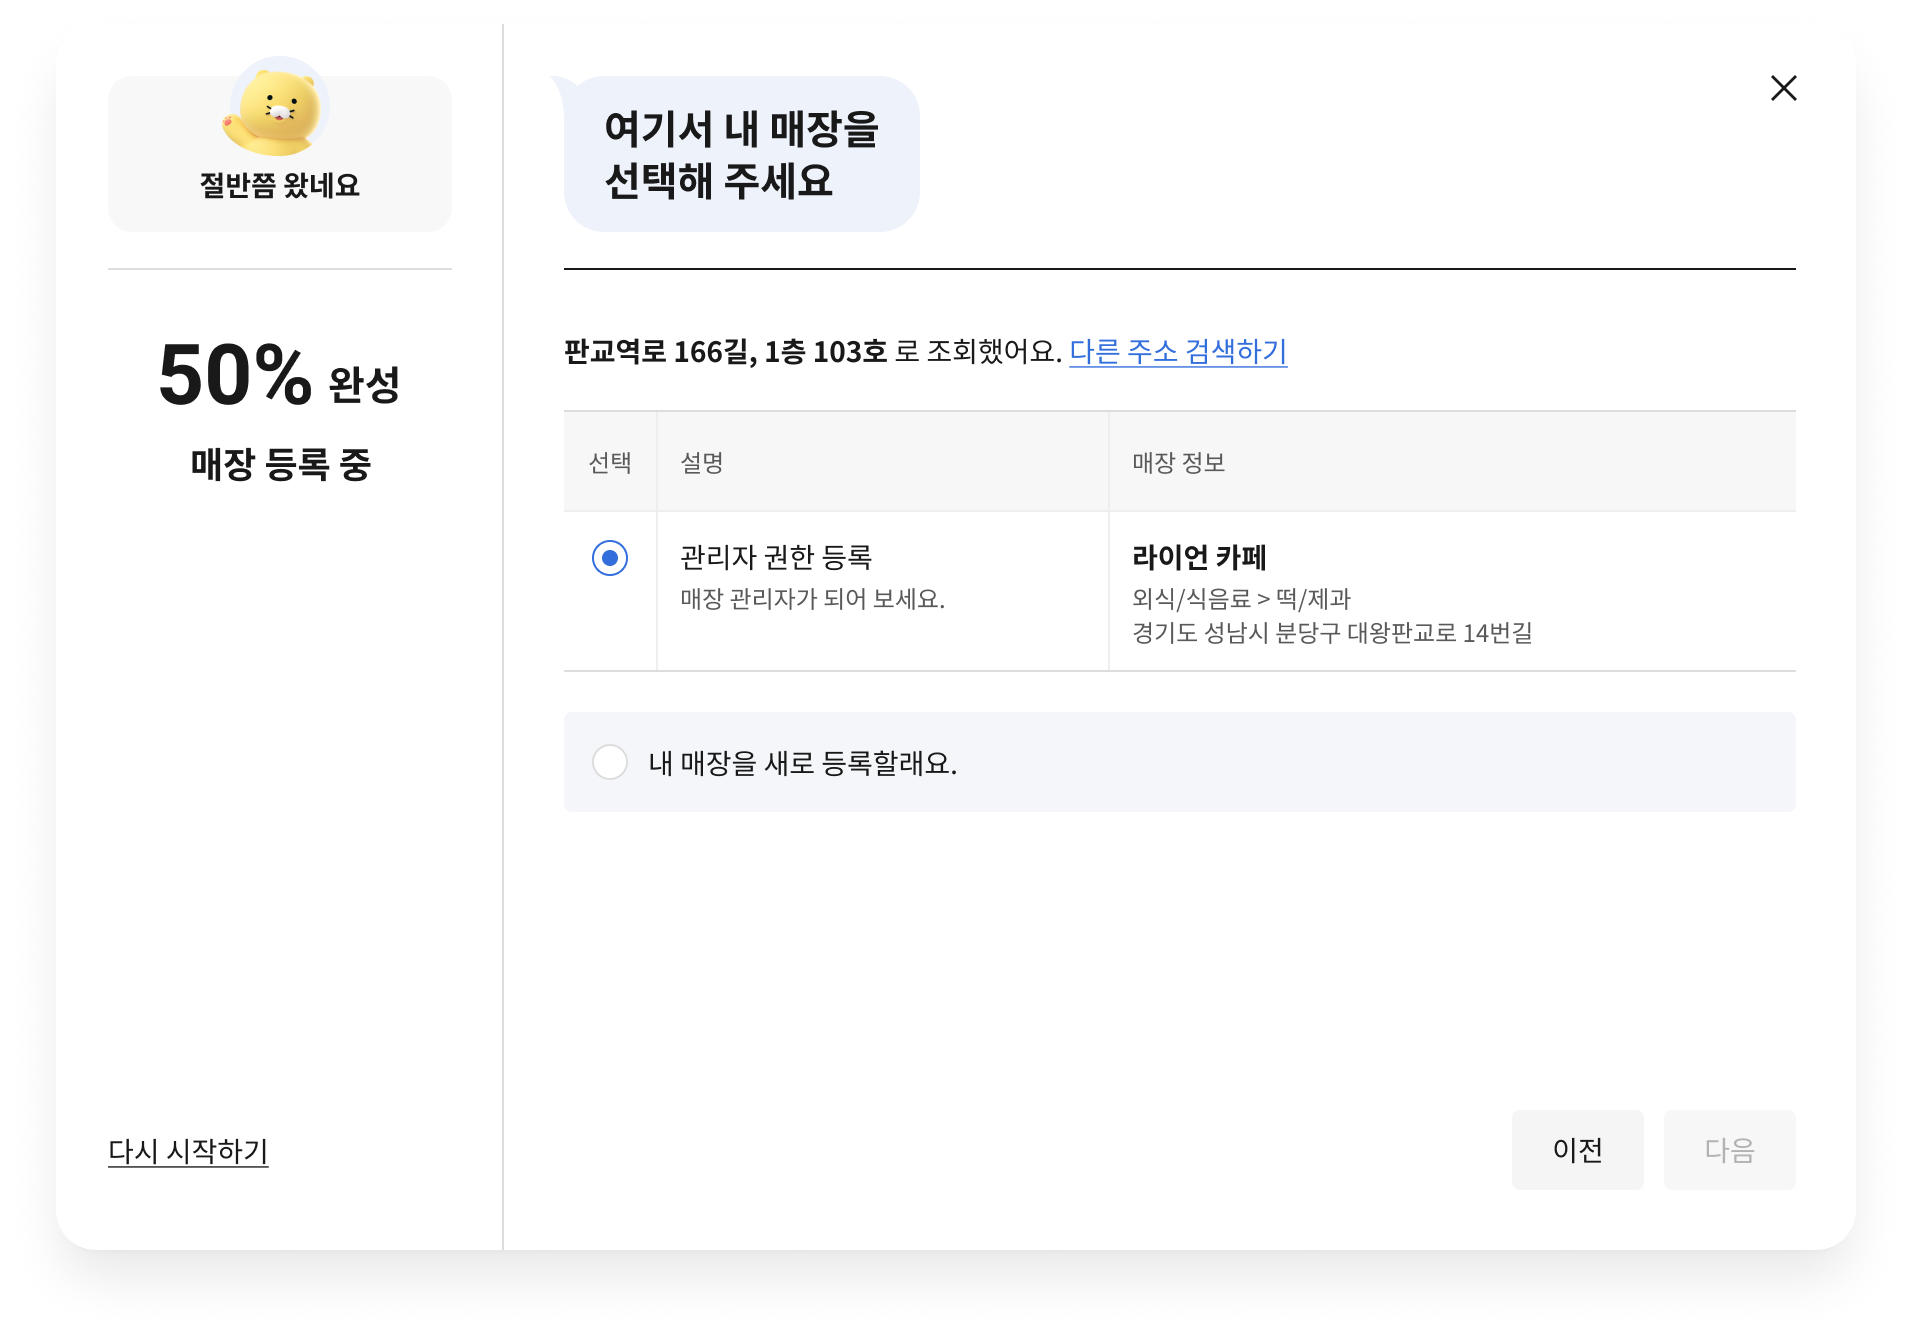
Task: Click the 라이언 카페 store name
Action: click(x=1198, y=557)
